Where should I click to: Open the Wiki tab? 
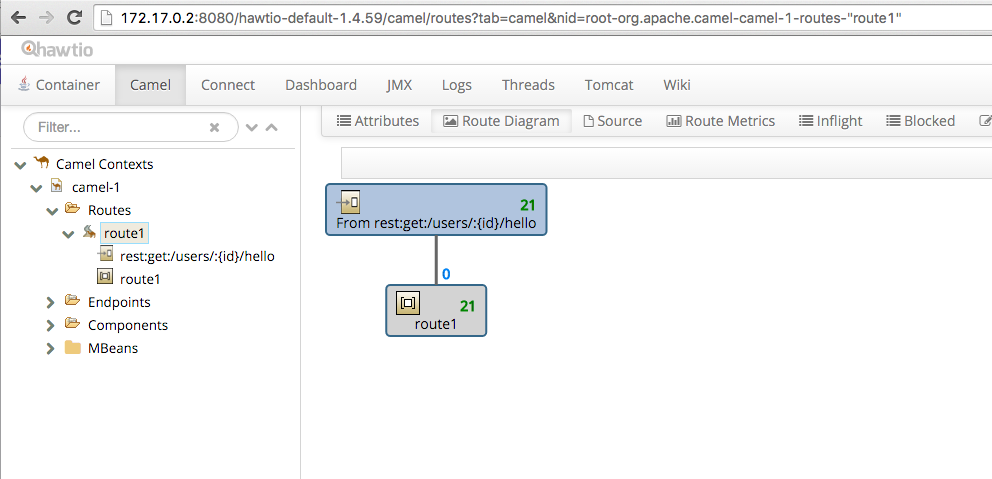point(677,85)
